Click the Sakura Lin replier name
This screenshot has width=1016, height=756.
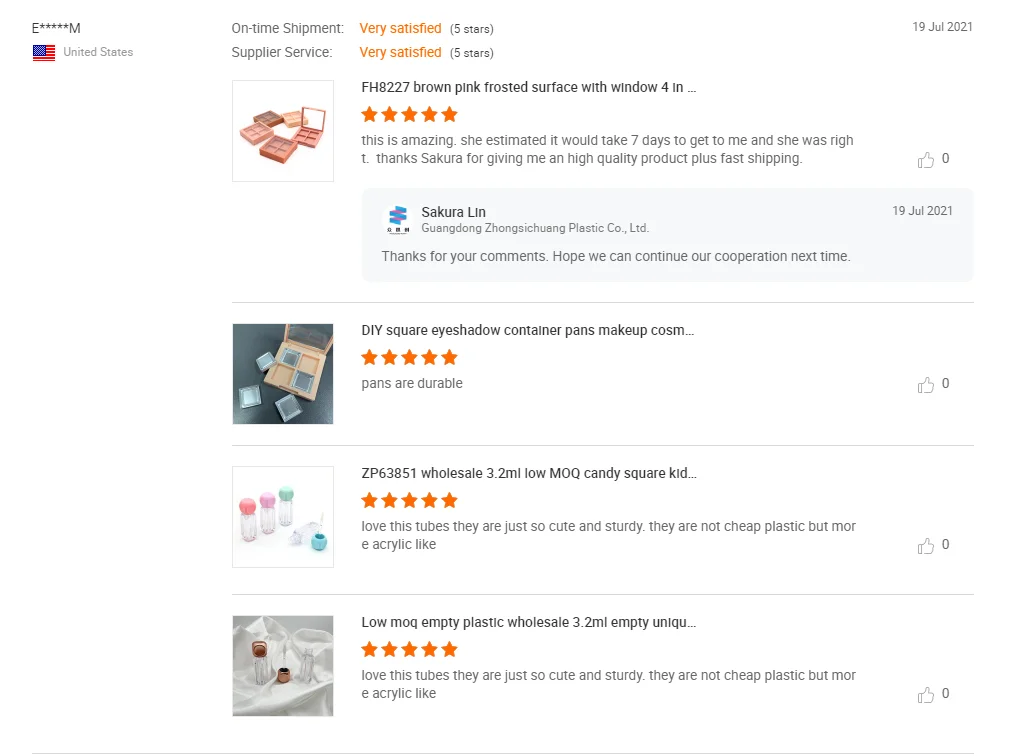click(x=454, y=212)
